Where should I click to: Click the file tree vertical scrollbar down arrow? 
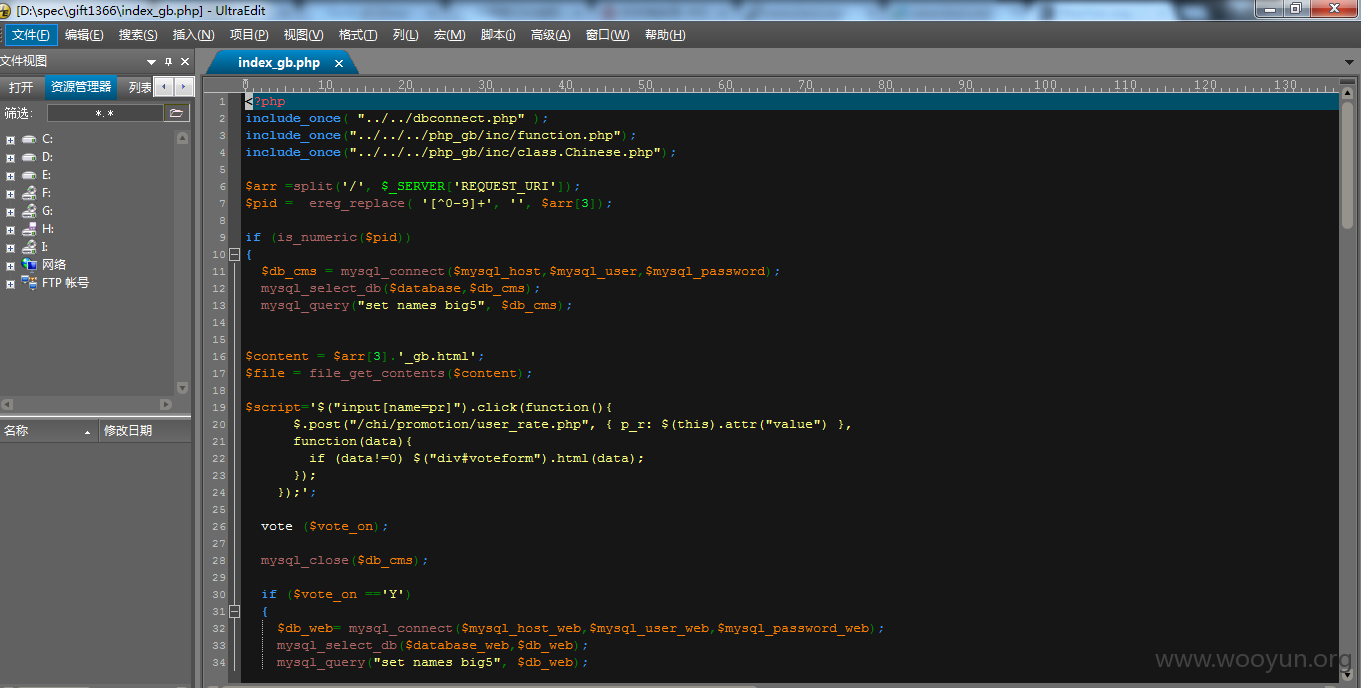tap(182, 387)
